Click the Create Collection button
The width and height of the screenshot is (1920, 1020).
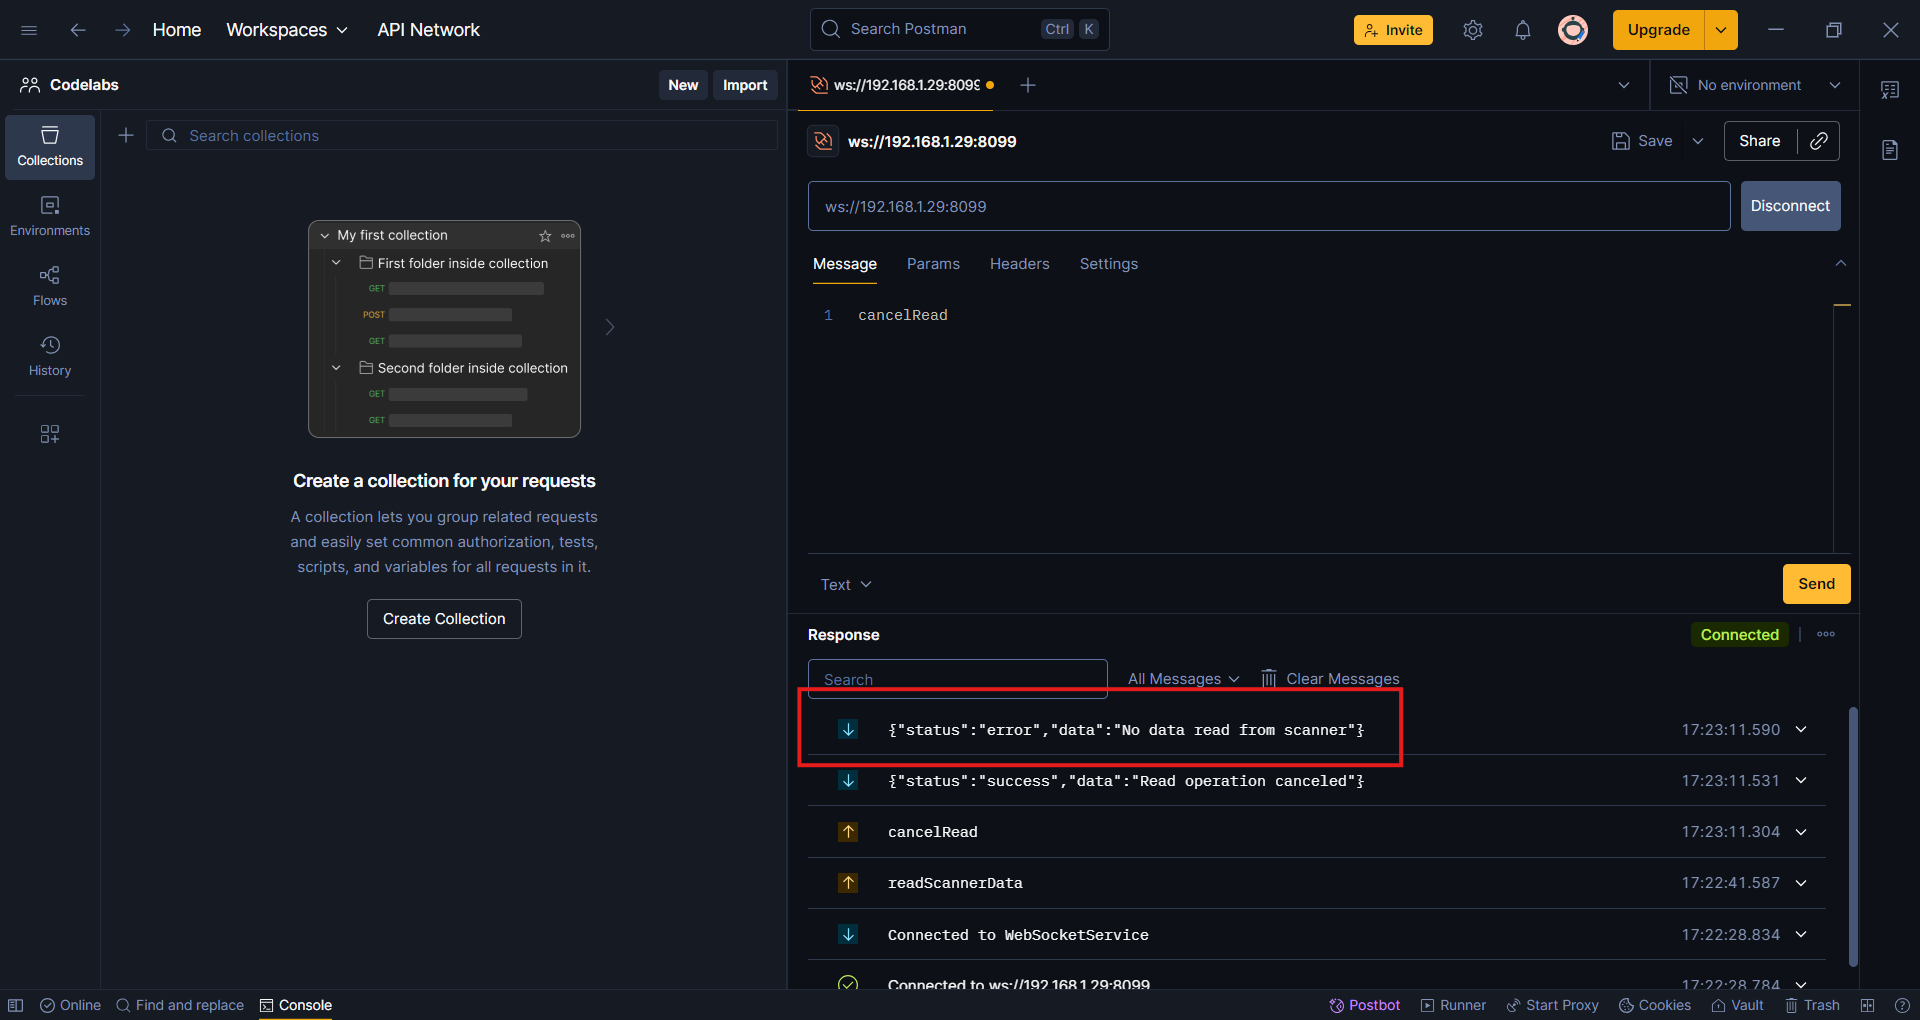pyautogui.click(x=444, y=619)
